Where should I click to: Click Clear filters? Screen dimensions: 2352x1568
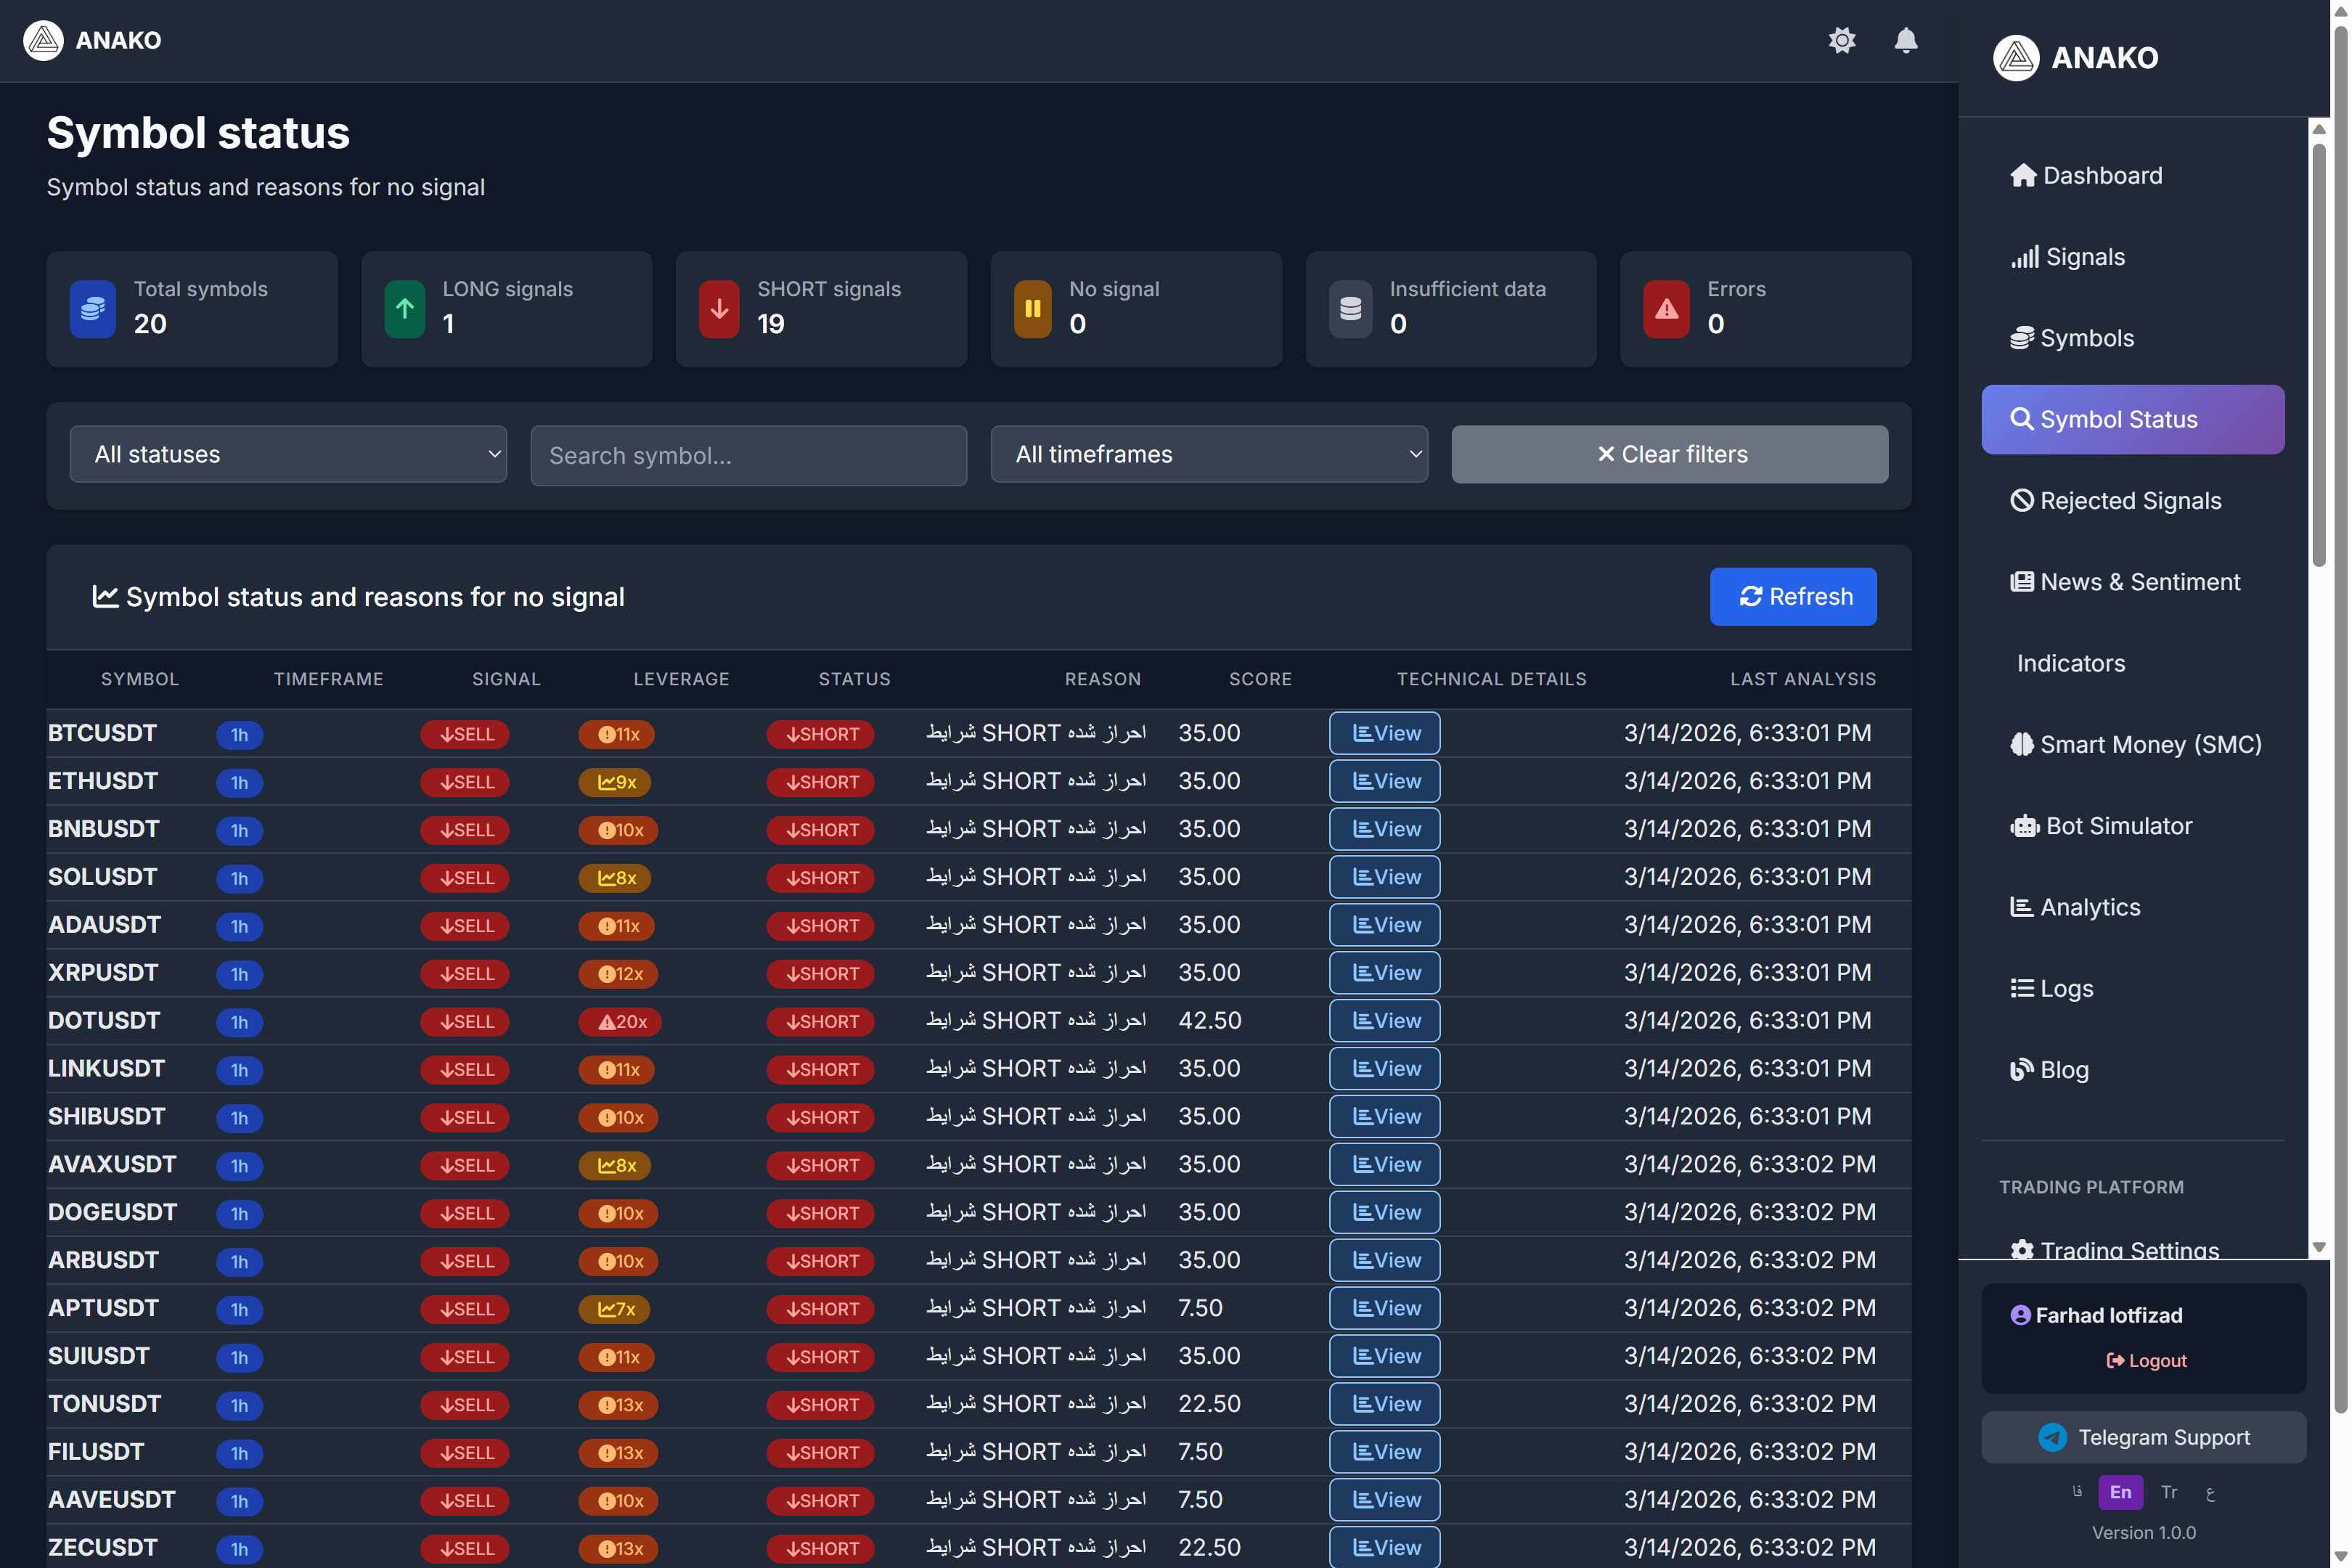1669,454
